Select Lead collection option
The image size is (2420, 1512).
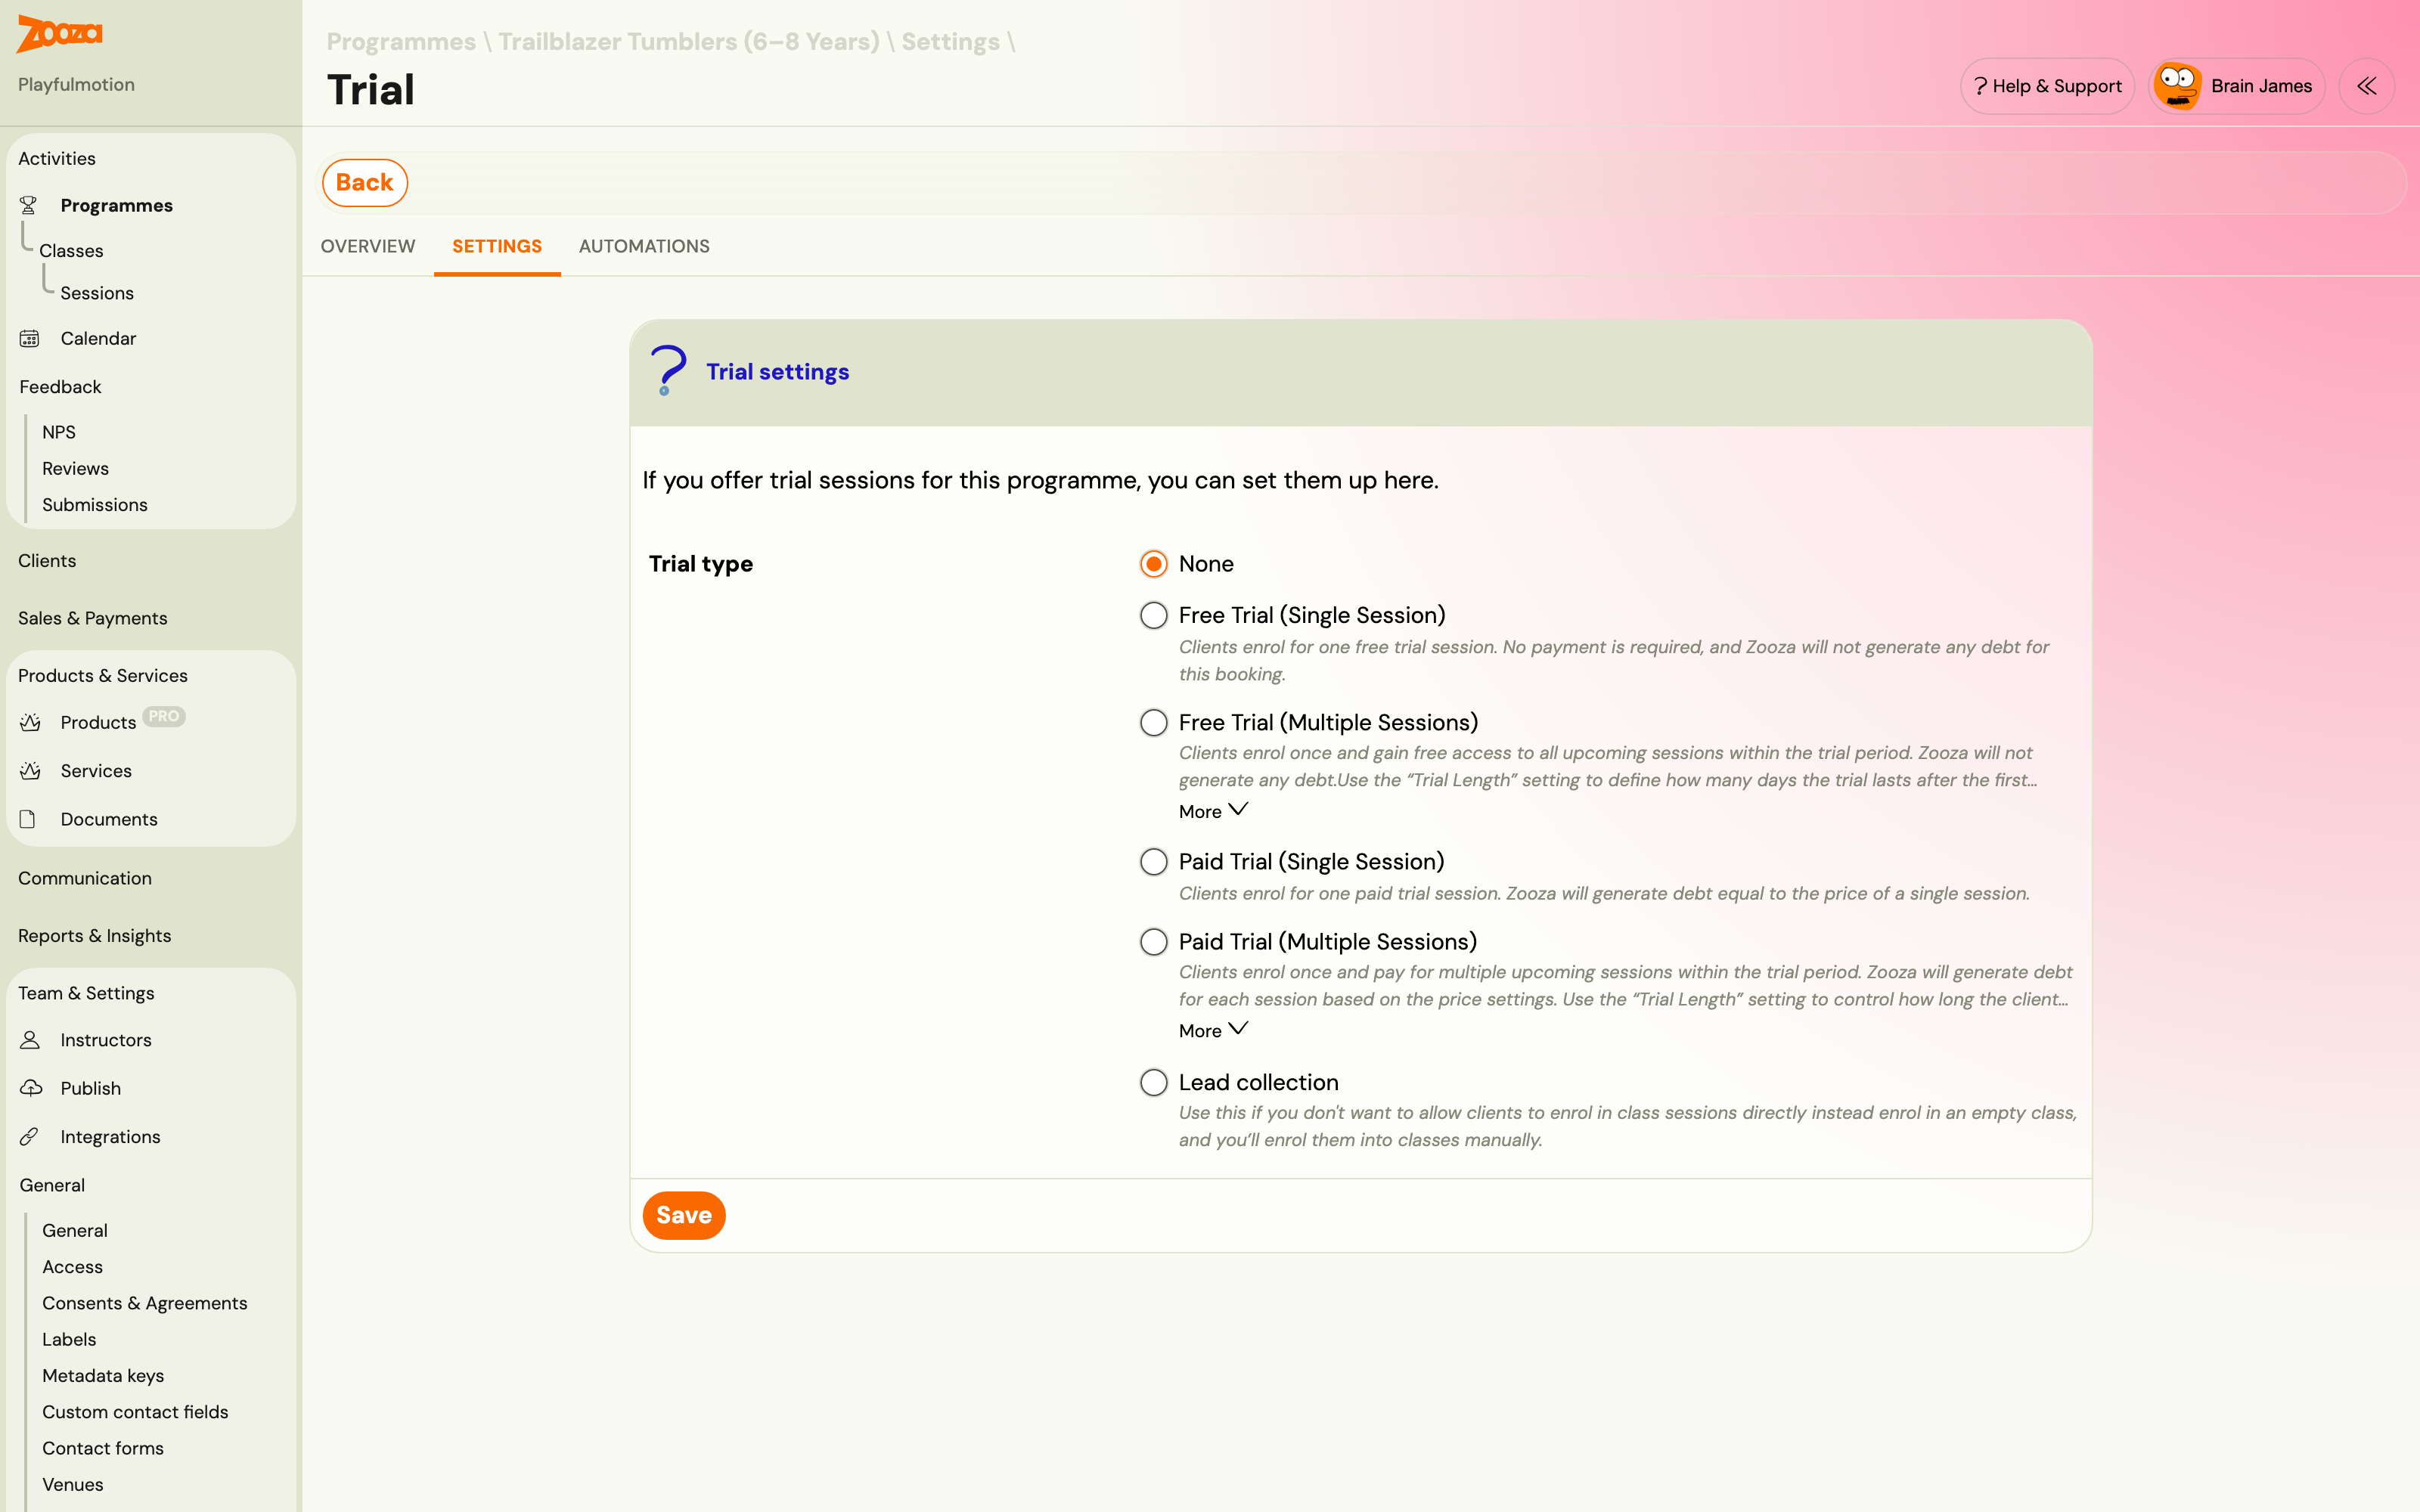pos(1154,1082)
